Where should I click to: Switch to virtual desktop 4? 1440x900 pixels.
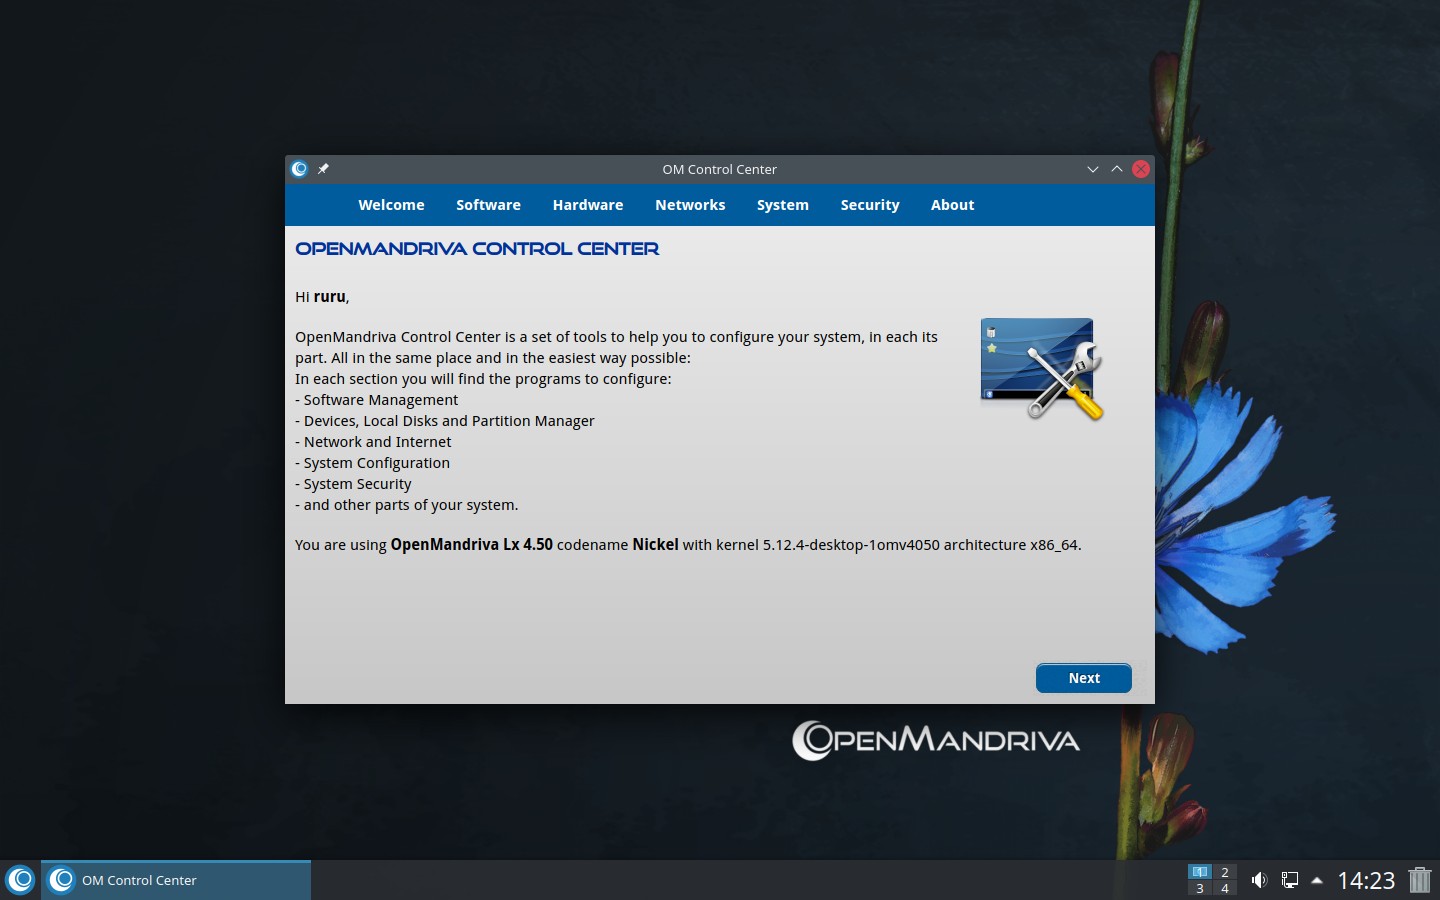1225,888
